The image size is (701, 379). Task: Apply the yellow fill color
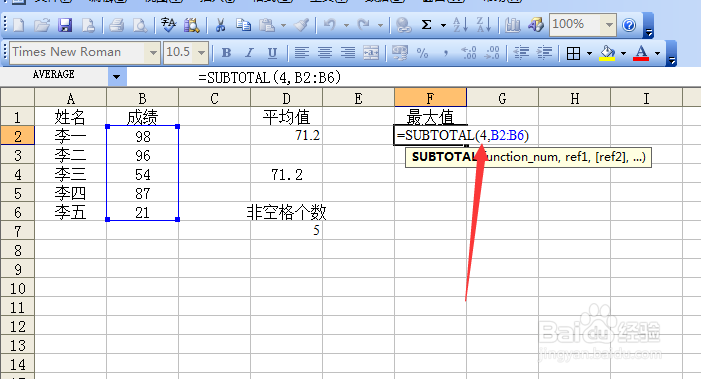click(607, 53)
